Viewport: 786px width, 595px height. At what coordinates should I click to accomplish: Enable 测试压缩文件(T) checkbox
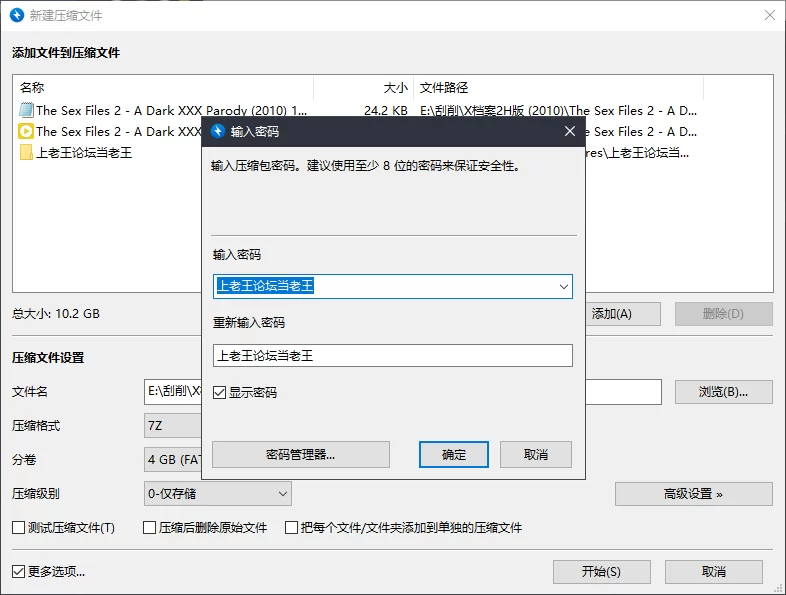[x=19, y=527]
